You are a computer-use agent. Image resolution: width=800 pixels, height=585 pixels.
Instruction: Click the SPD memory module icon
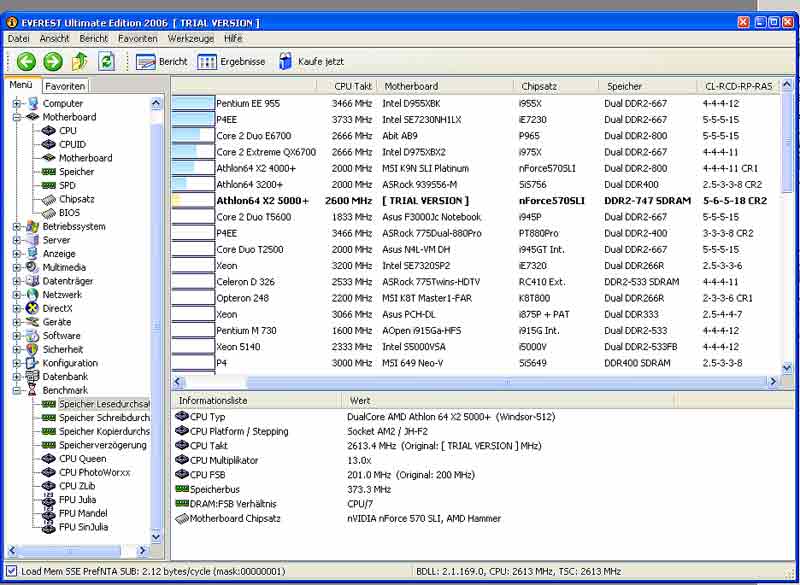pyautogui.click(x=48, y=186)
